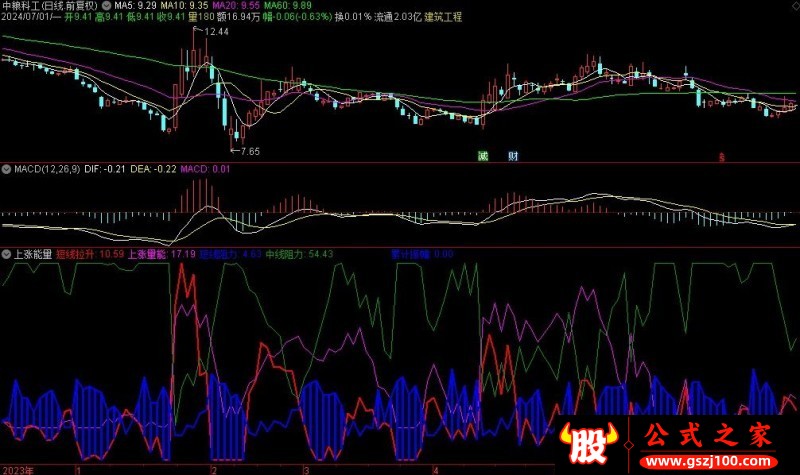
Task: Select the 2023年 timeline marker
Action: click(18, 470)
